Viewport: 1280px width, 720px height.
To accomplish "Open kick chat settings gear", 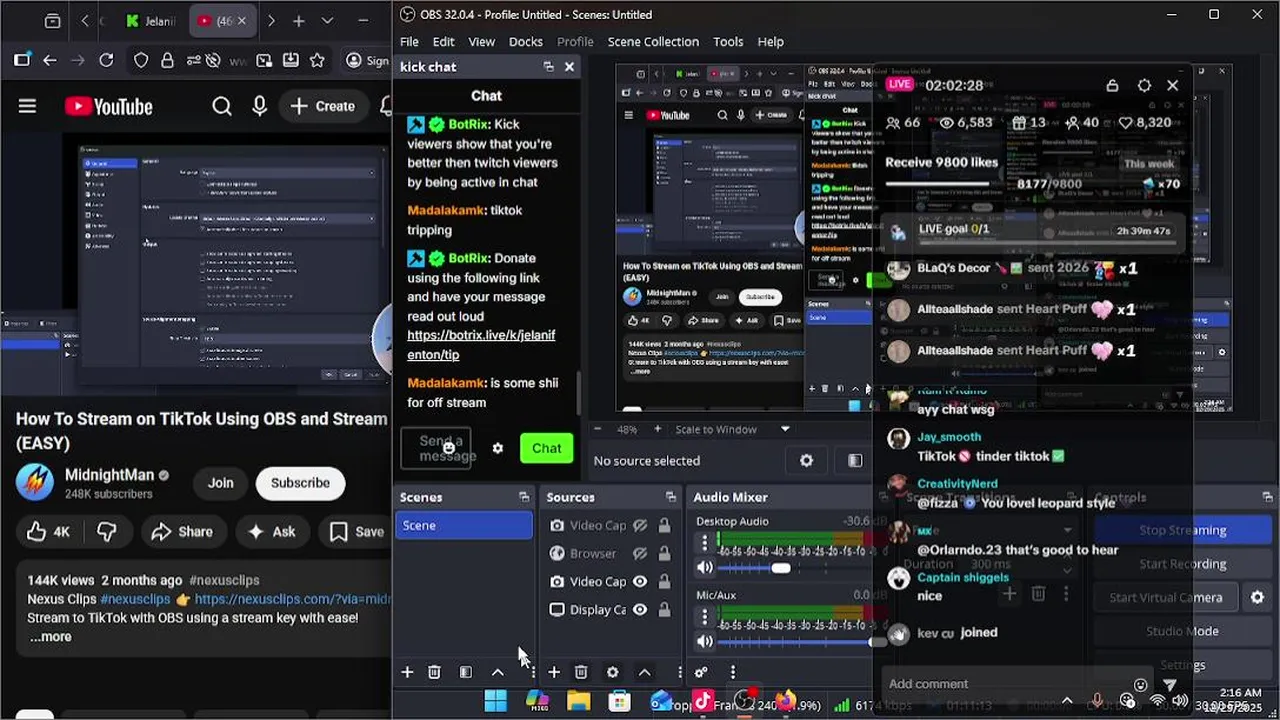I will click(498, 448).
